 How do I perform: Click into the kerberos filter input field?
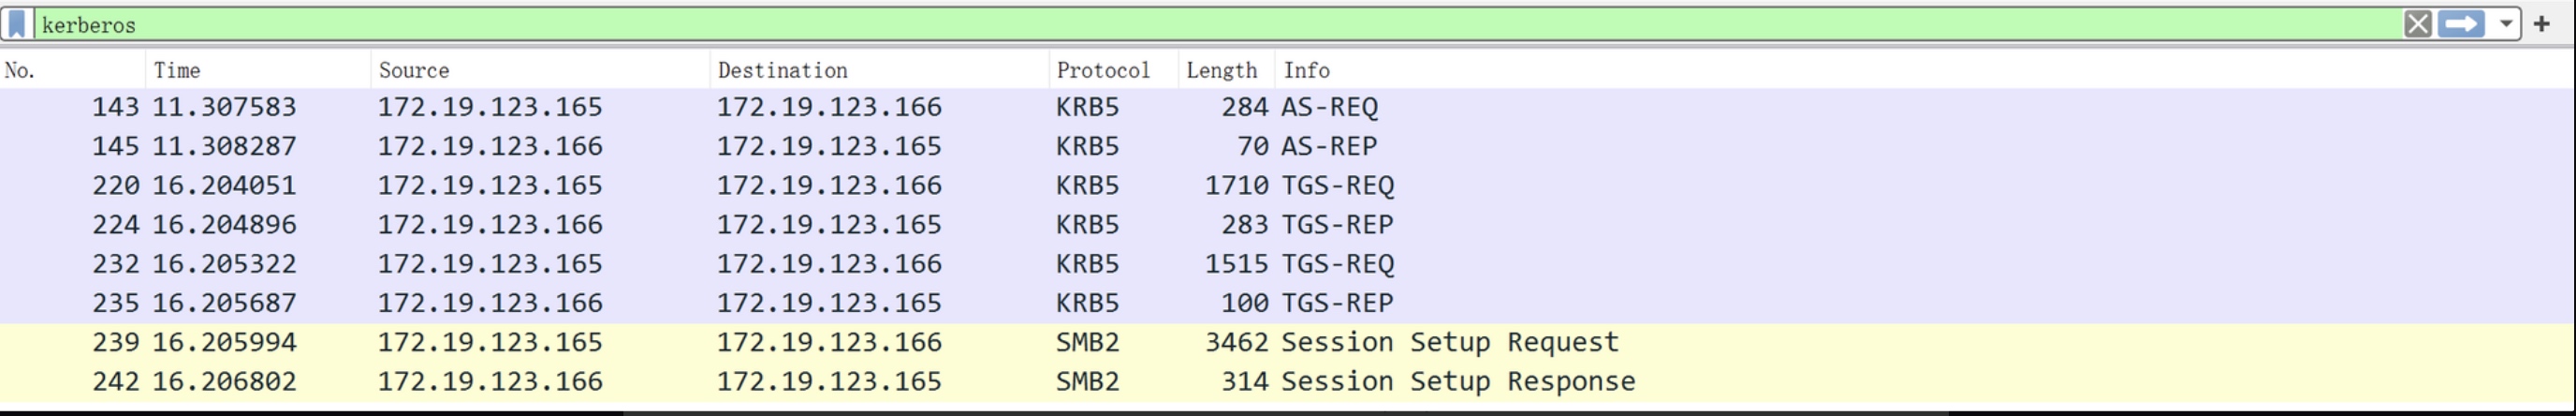point(1200,24)
